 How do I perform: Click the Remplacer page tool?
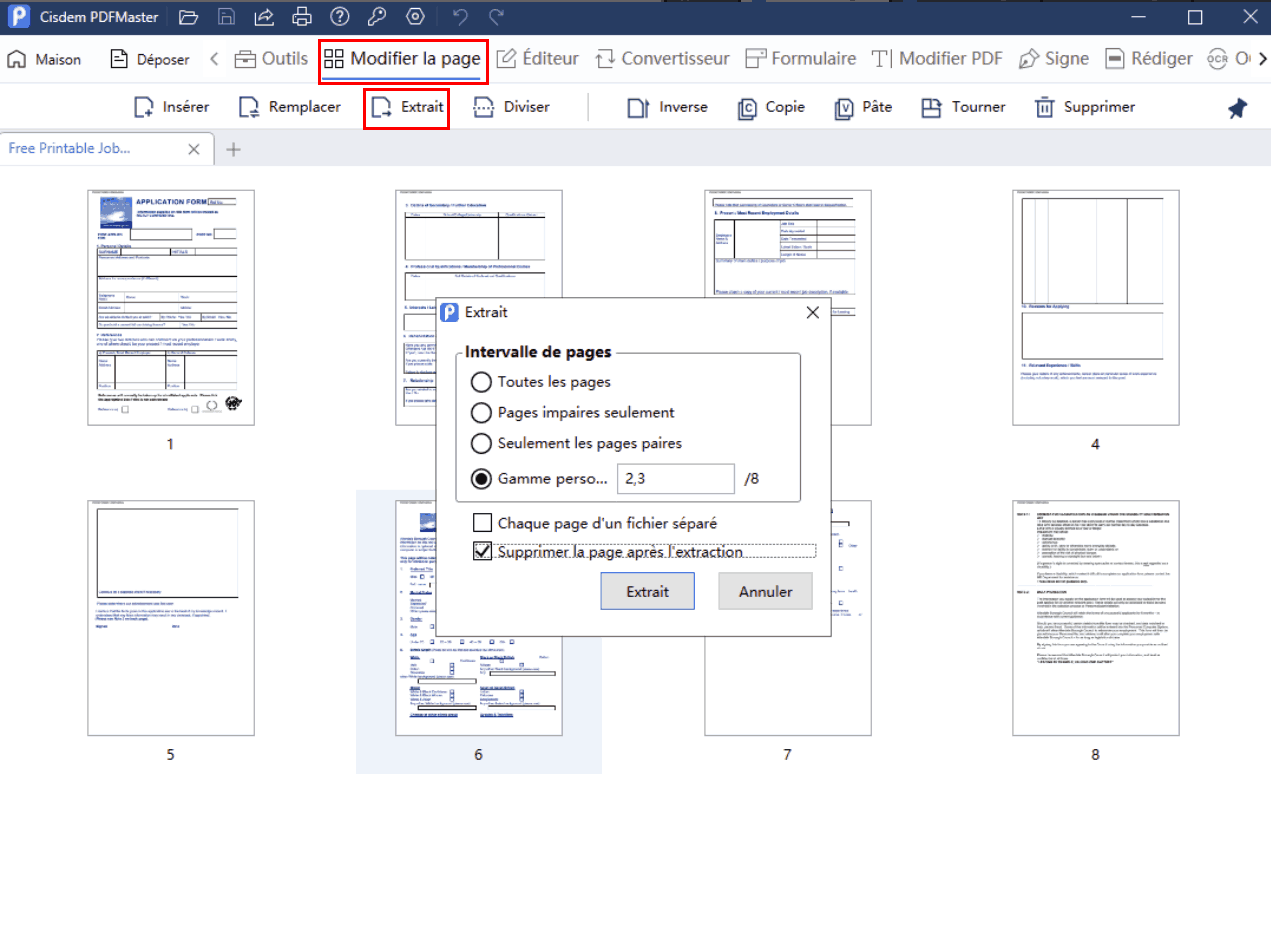tap(290, 107)
